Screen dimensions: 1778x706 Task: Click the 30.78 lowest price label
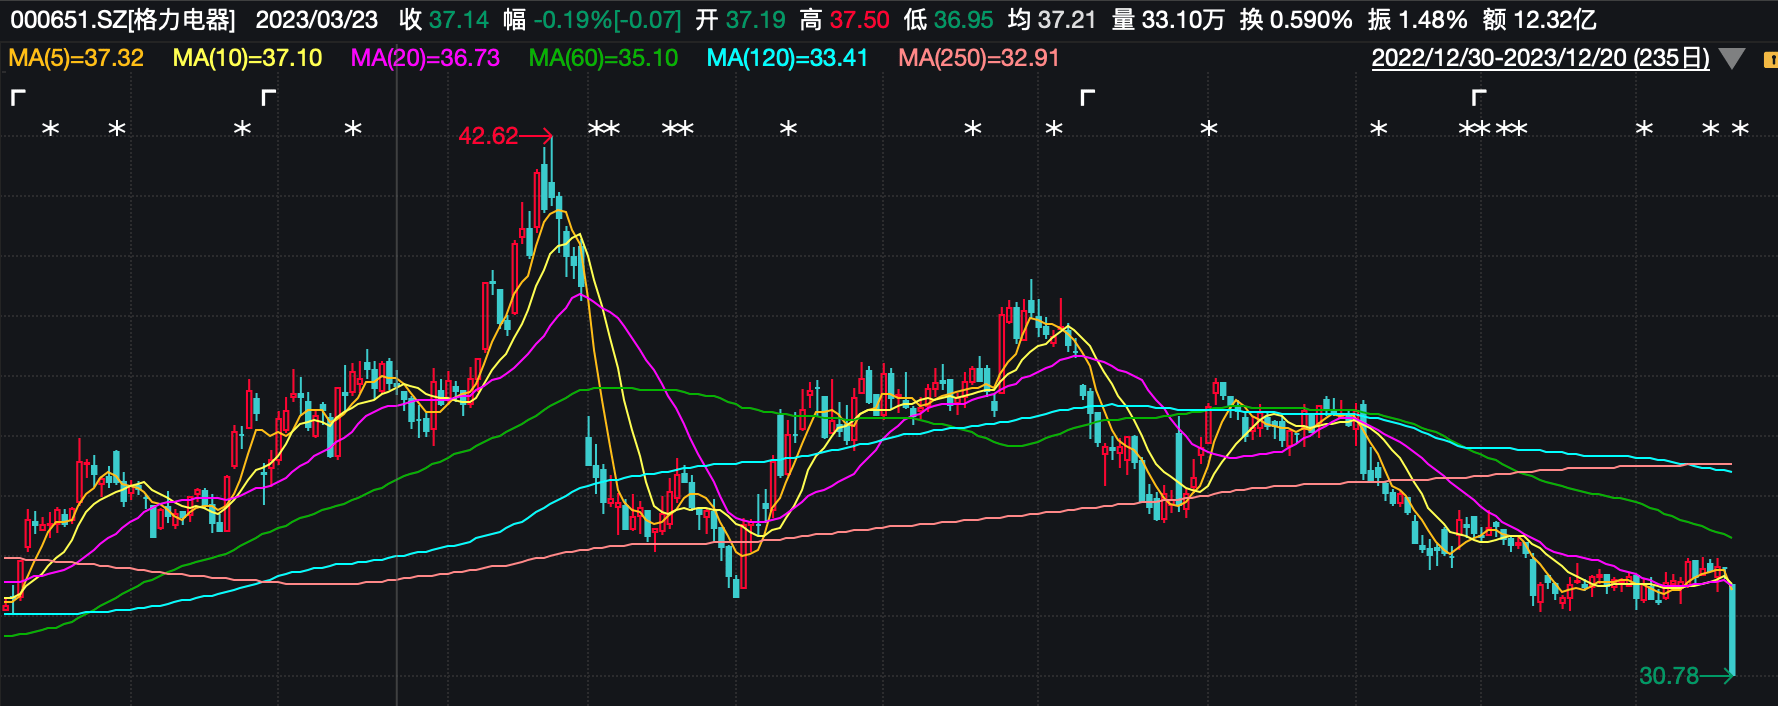[x=1669, y=676]
